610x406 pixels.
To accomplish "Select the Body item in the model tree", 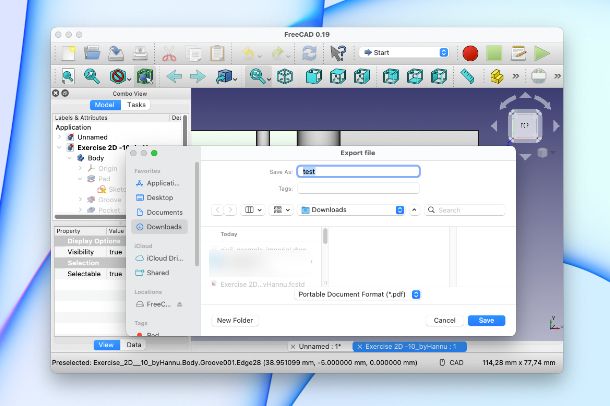I will coord(96,158).
